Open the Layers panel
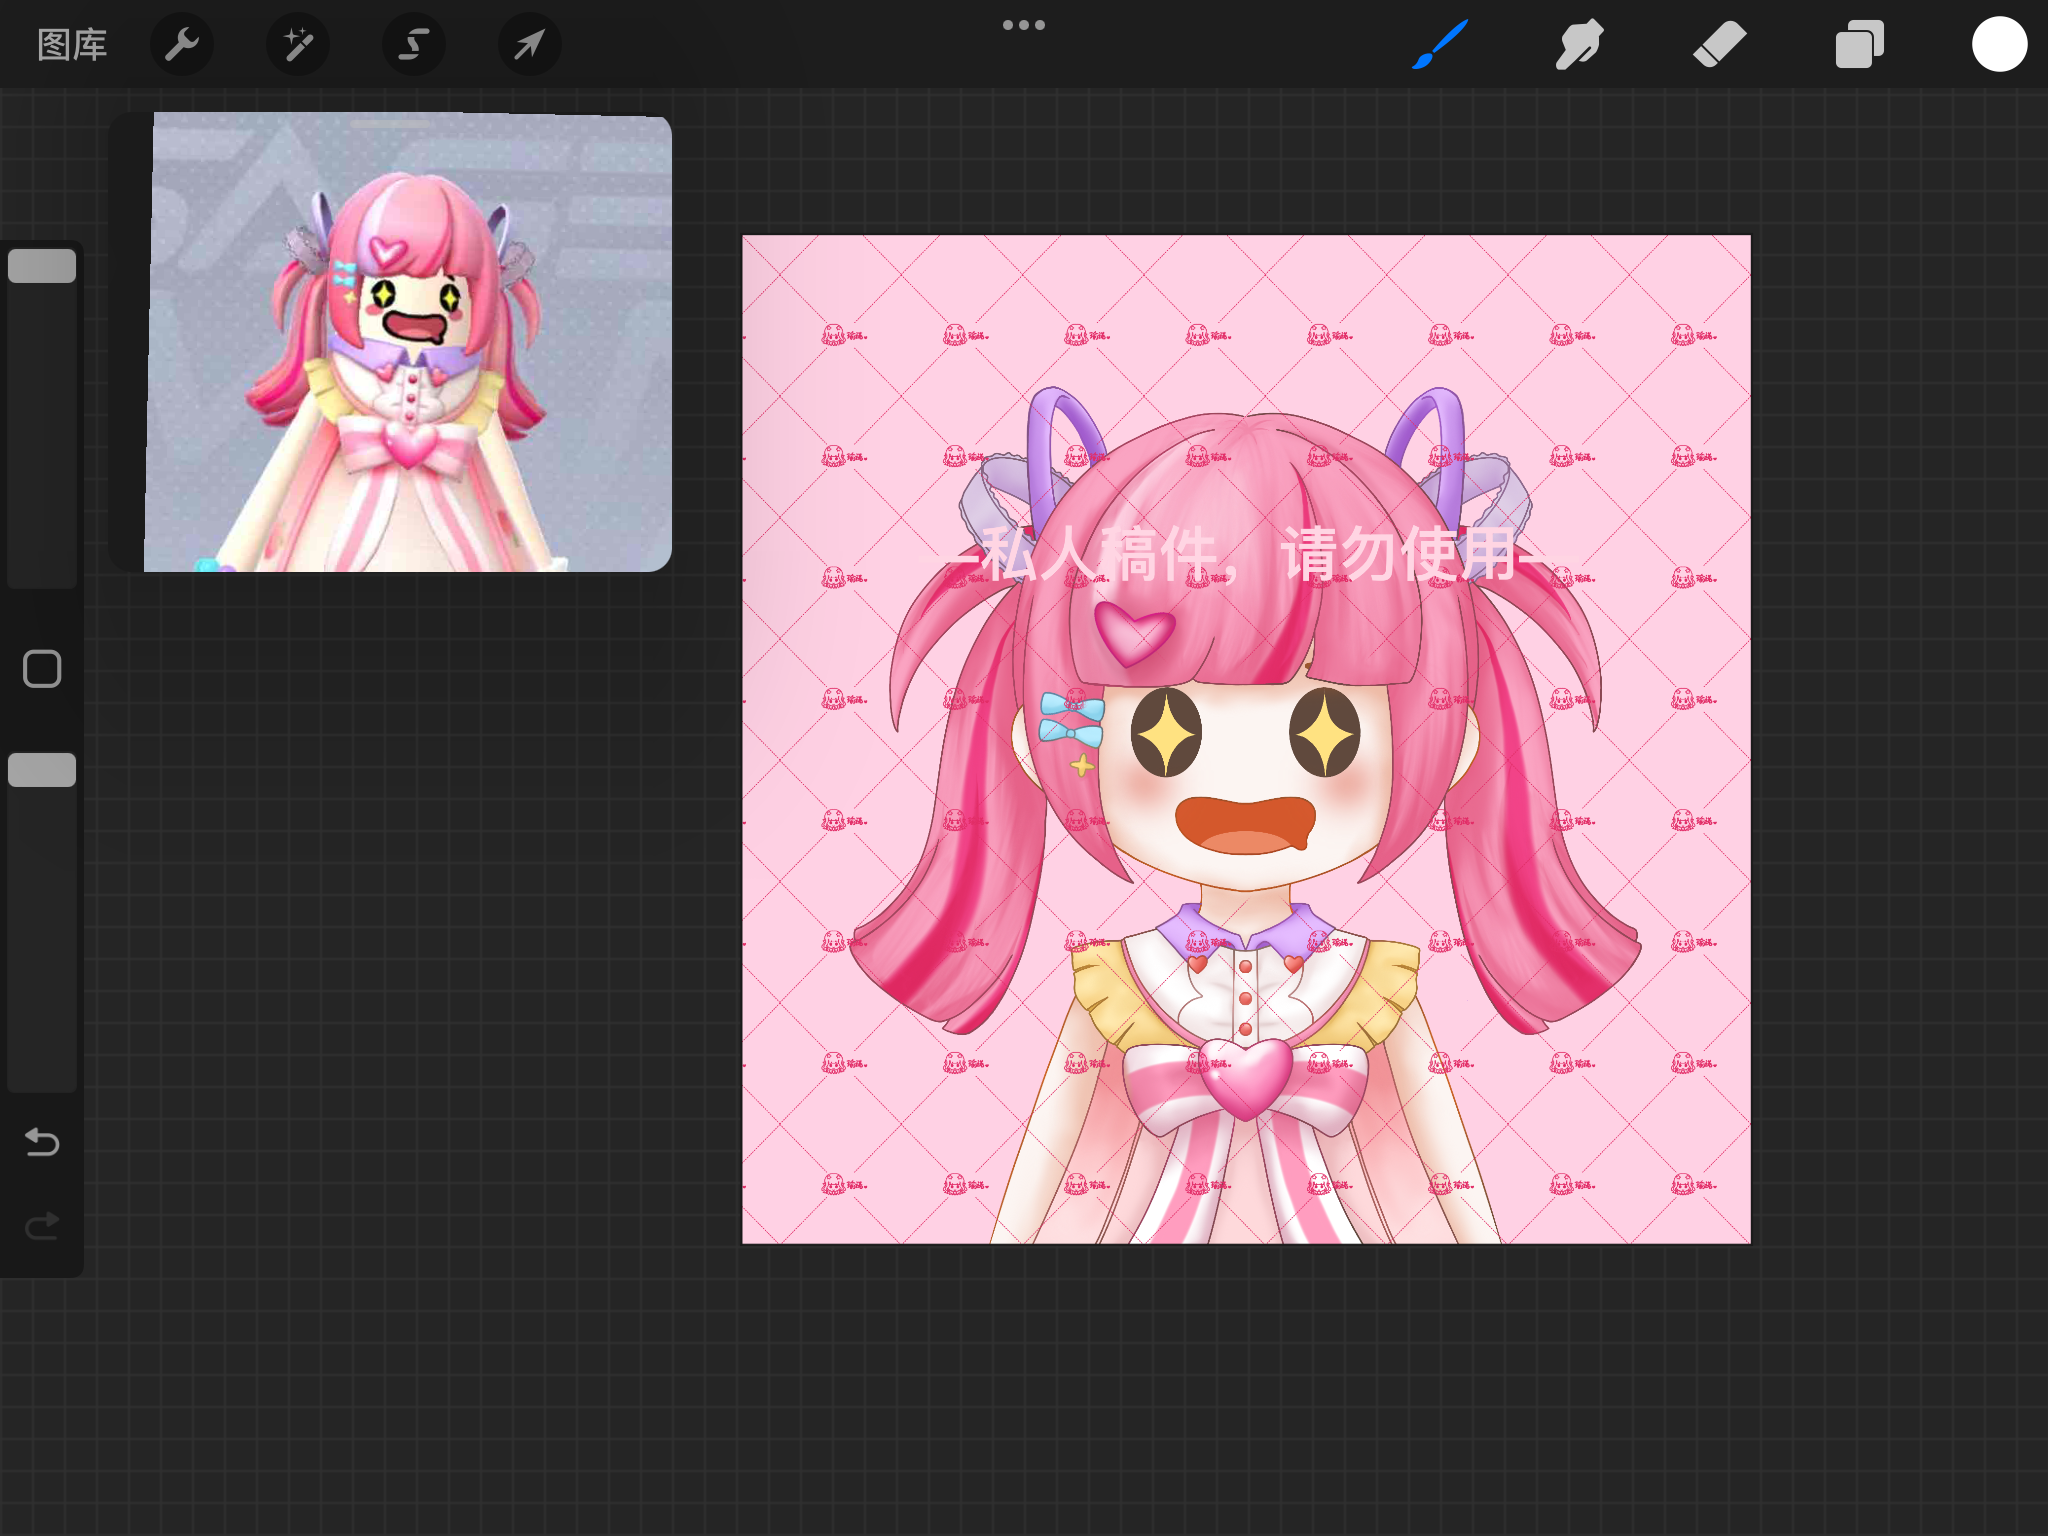Image resolution: width=2048 pixels, height=1536 pixels. [1860, 45]
